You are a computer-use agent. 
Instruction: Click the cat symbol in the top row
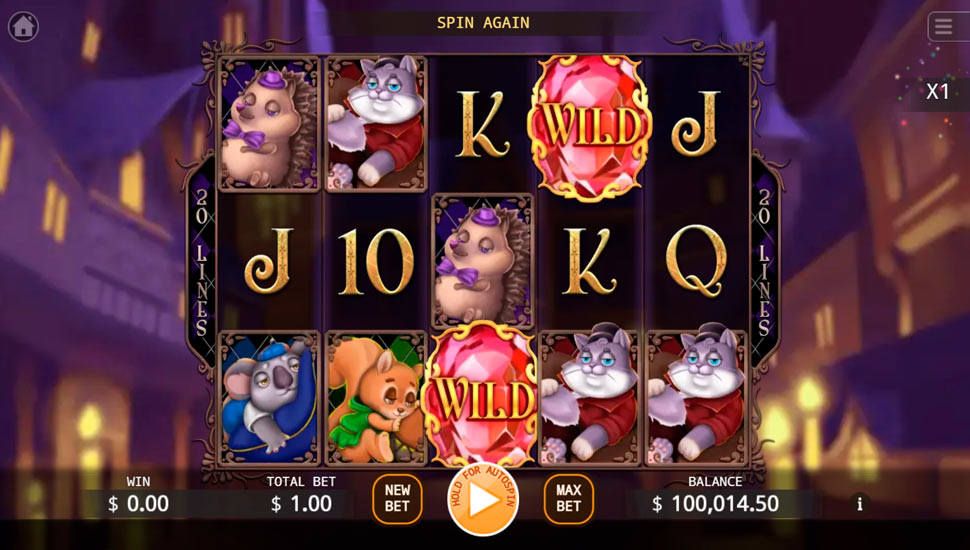click(376, 124)
